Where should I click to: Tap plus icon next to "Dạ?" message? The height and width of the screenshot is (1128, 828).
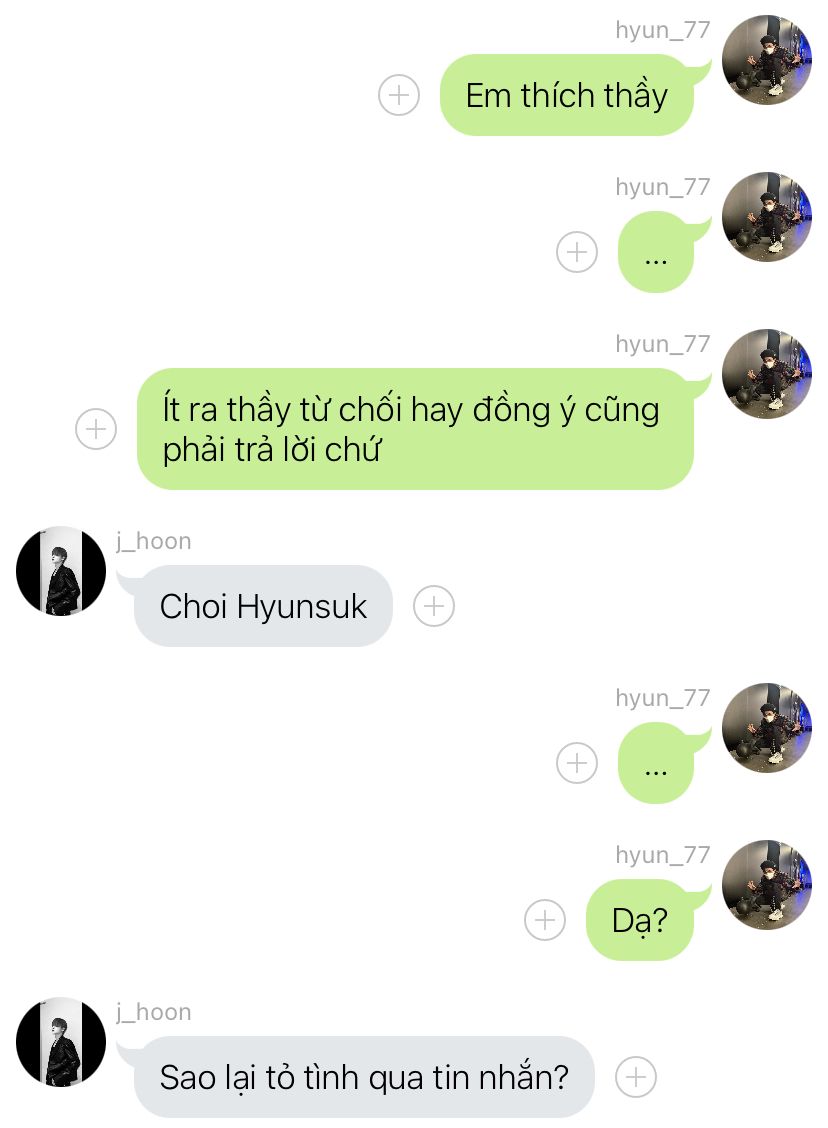(x=545, y=919)
